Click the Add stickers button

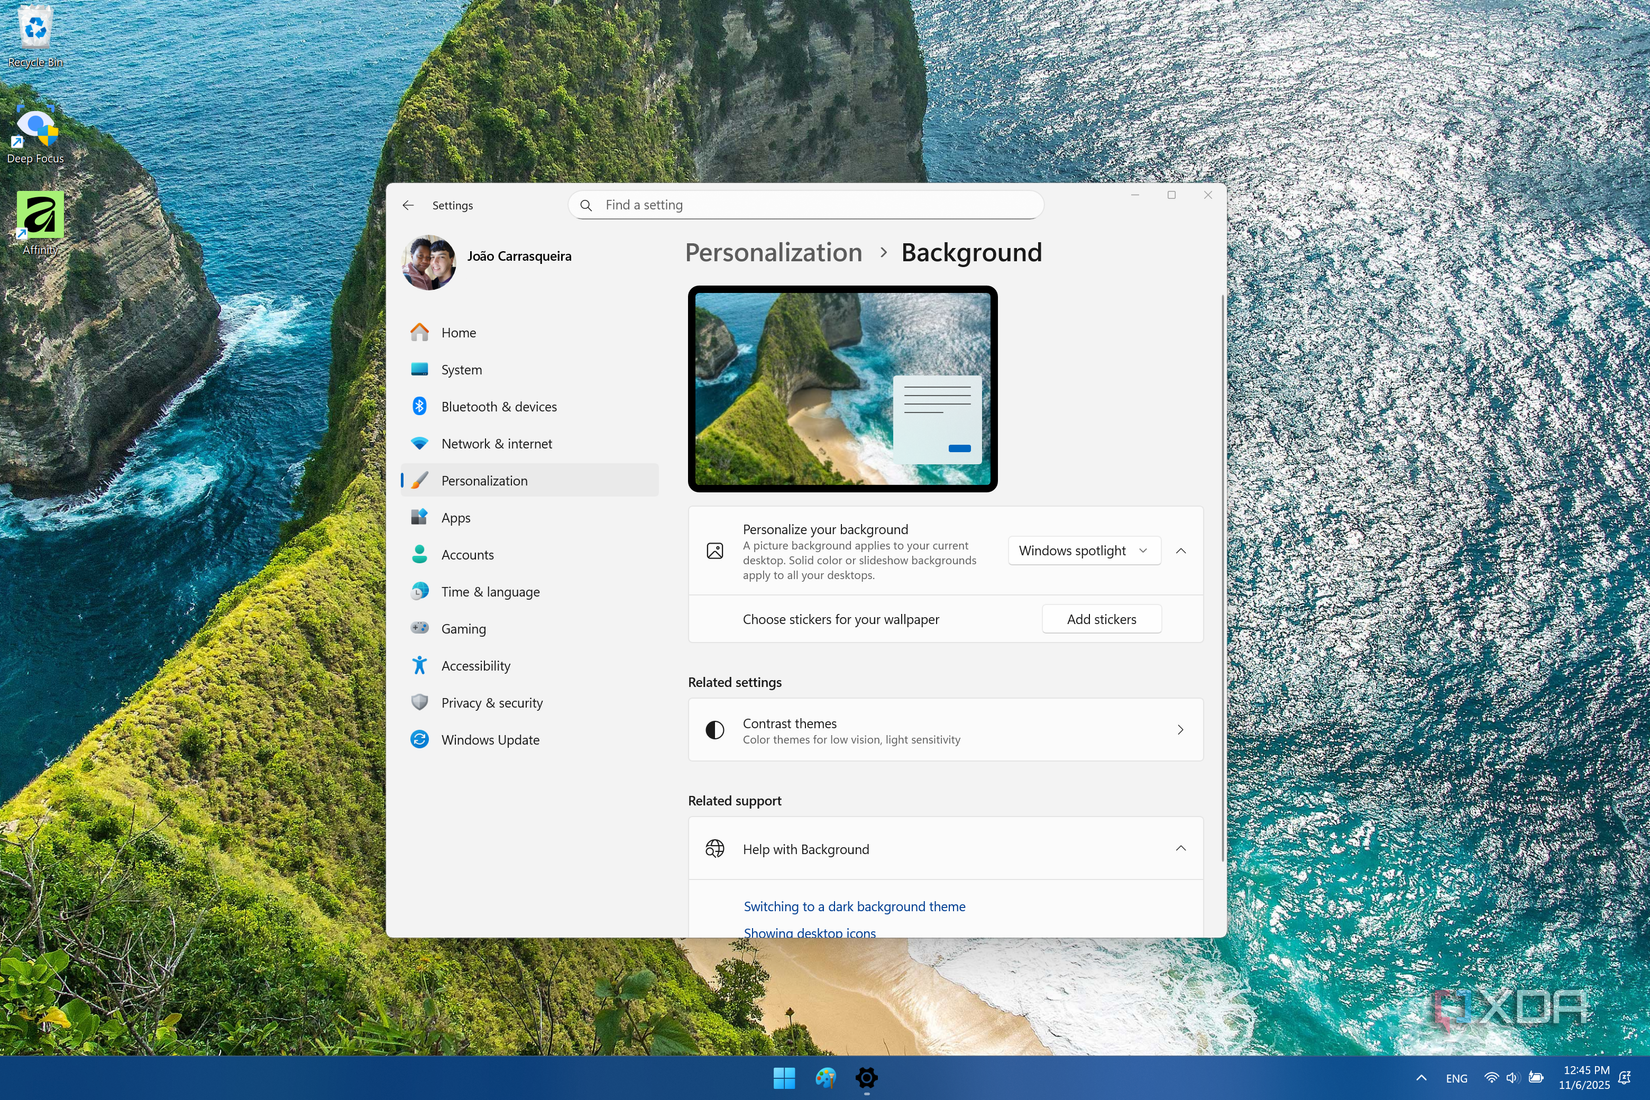click(1101, 619)
